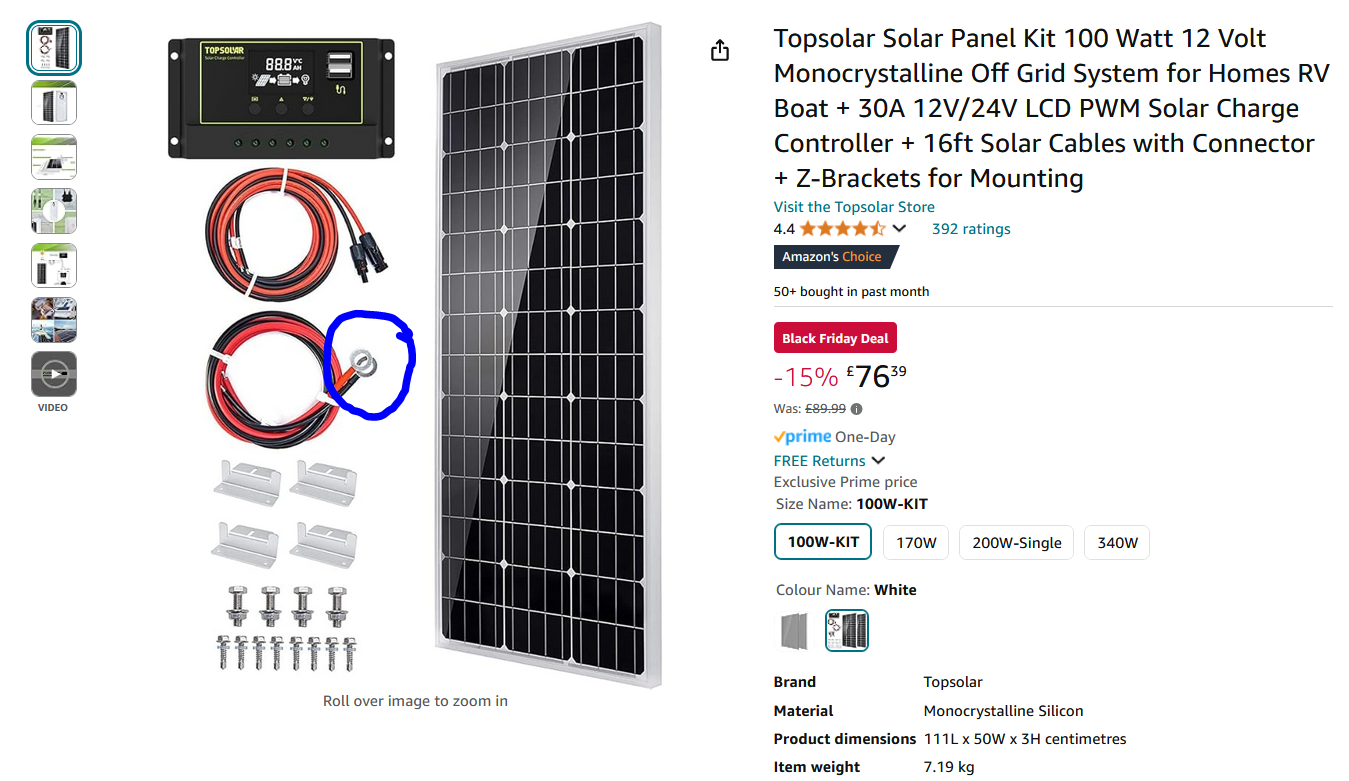Select the second product thumbnail
The image size is (1349, 781).
54,102
